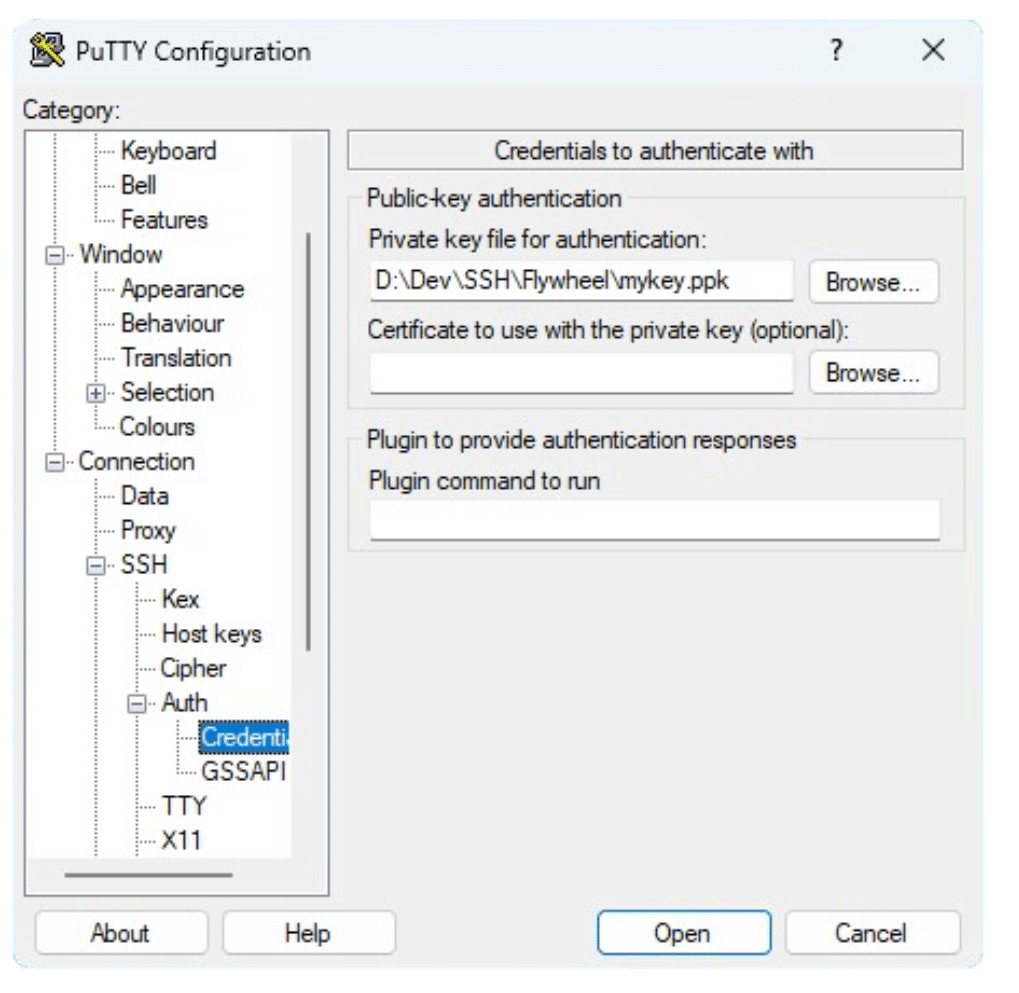
Task: Collapse the SSH tree node
Action: pyautogui.click(x=96, y=566)
